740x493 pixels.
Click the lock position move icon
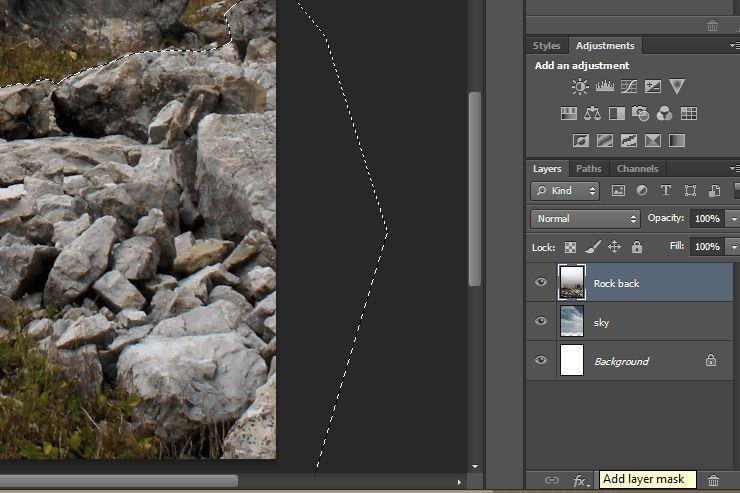coord(614,247)
